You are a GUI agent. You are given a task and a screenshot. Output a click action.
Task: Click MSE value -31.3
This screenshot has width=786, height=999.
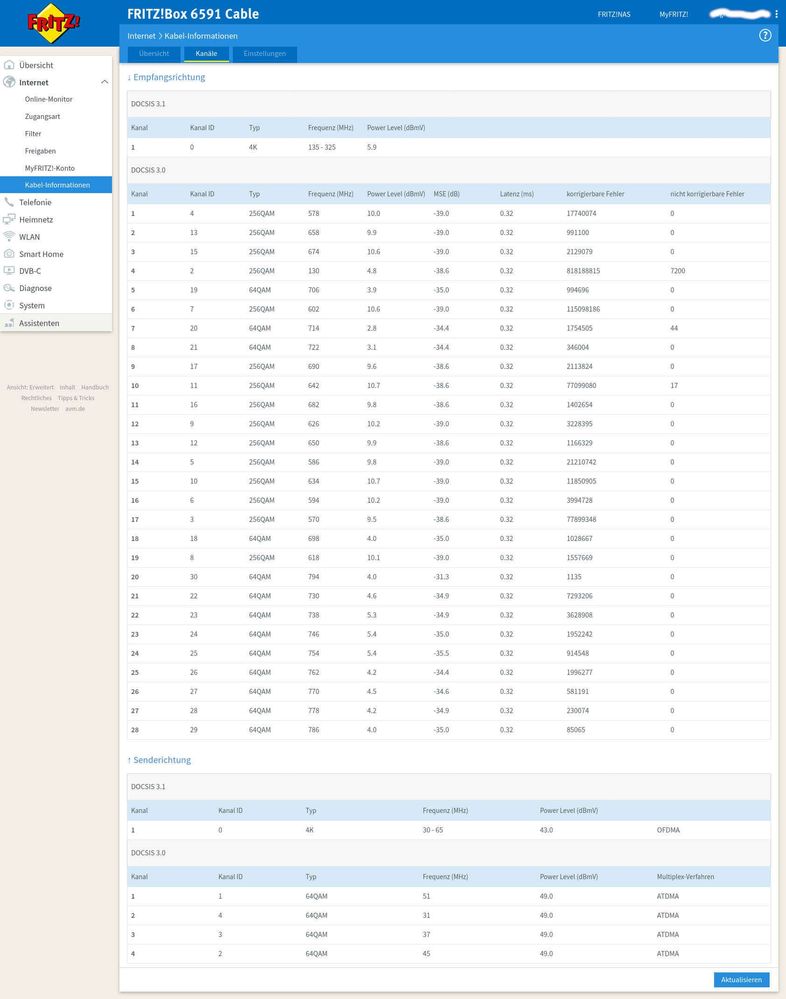[x=441, y=577]
